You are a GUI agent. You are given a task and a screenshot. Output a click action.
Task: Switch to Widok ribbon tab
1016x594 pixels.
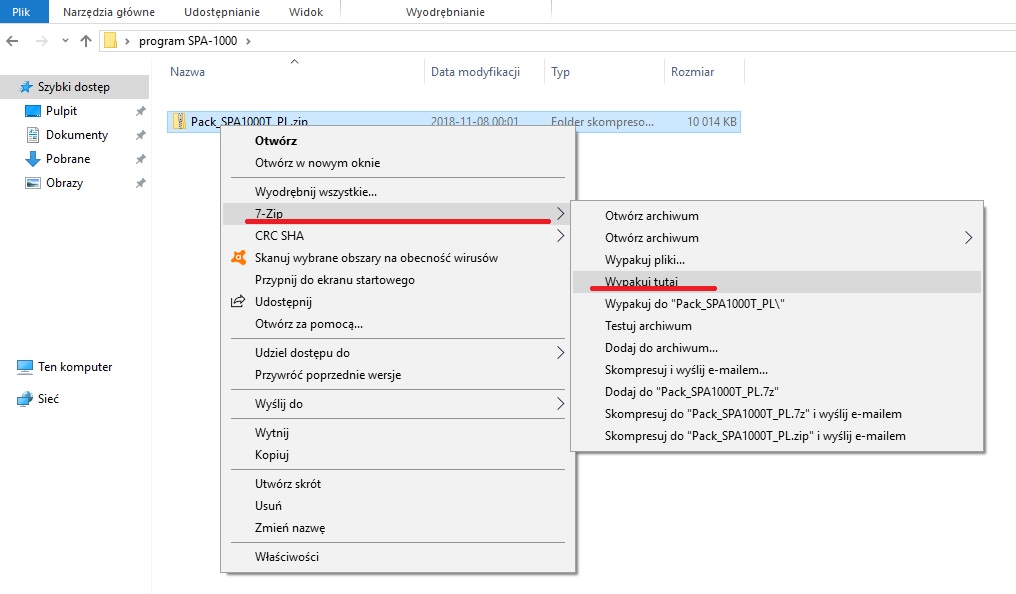coord(306,12)
